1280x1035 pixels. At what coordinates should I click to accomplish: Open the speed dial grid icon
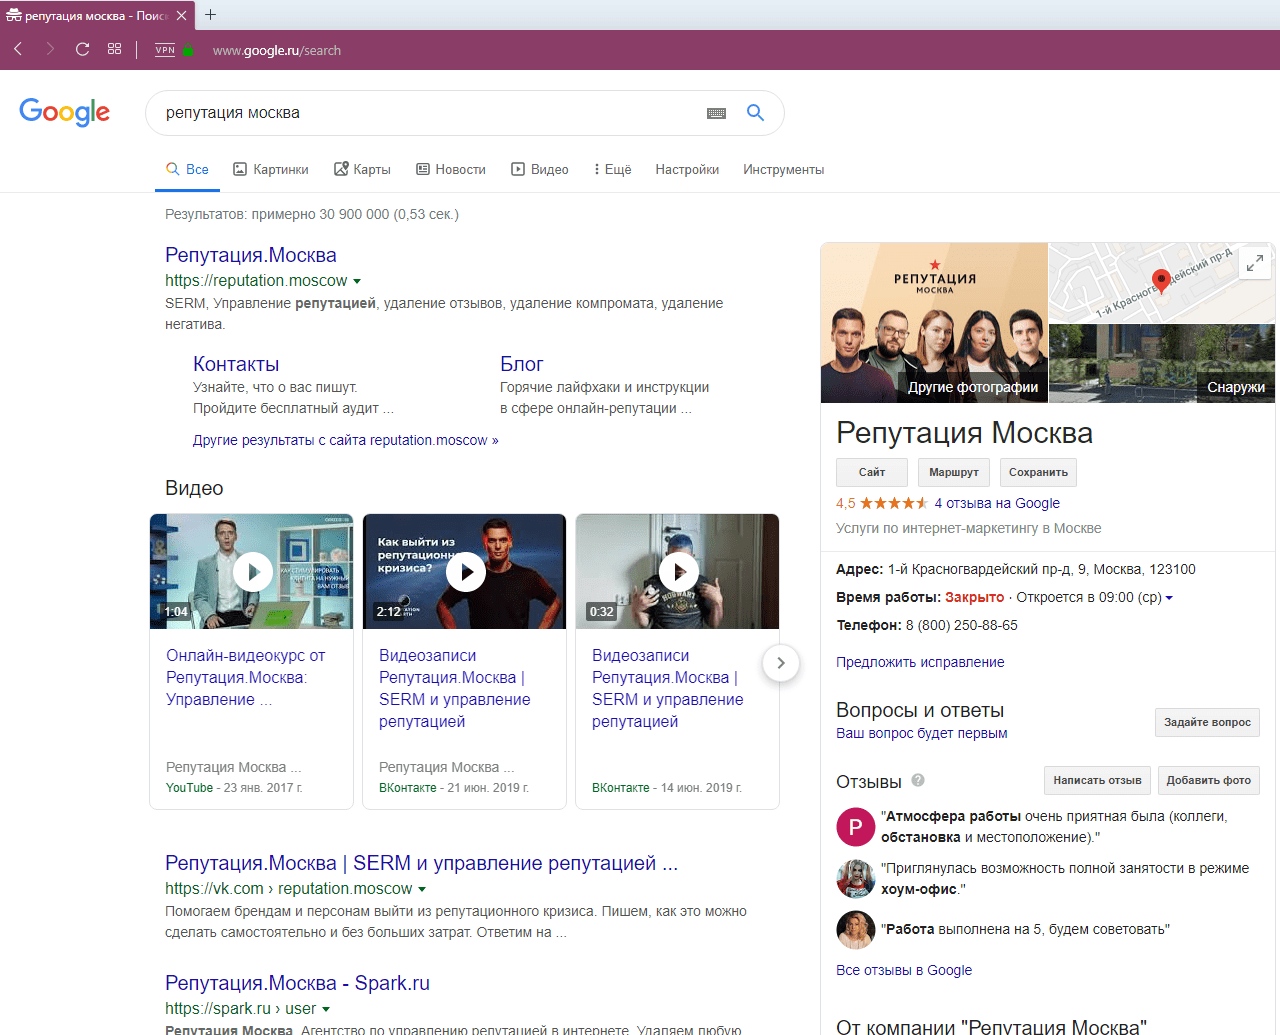coord(115,49)
